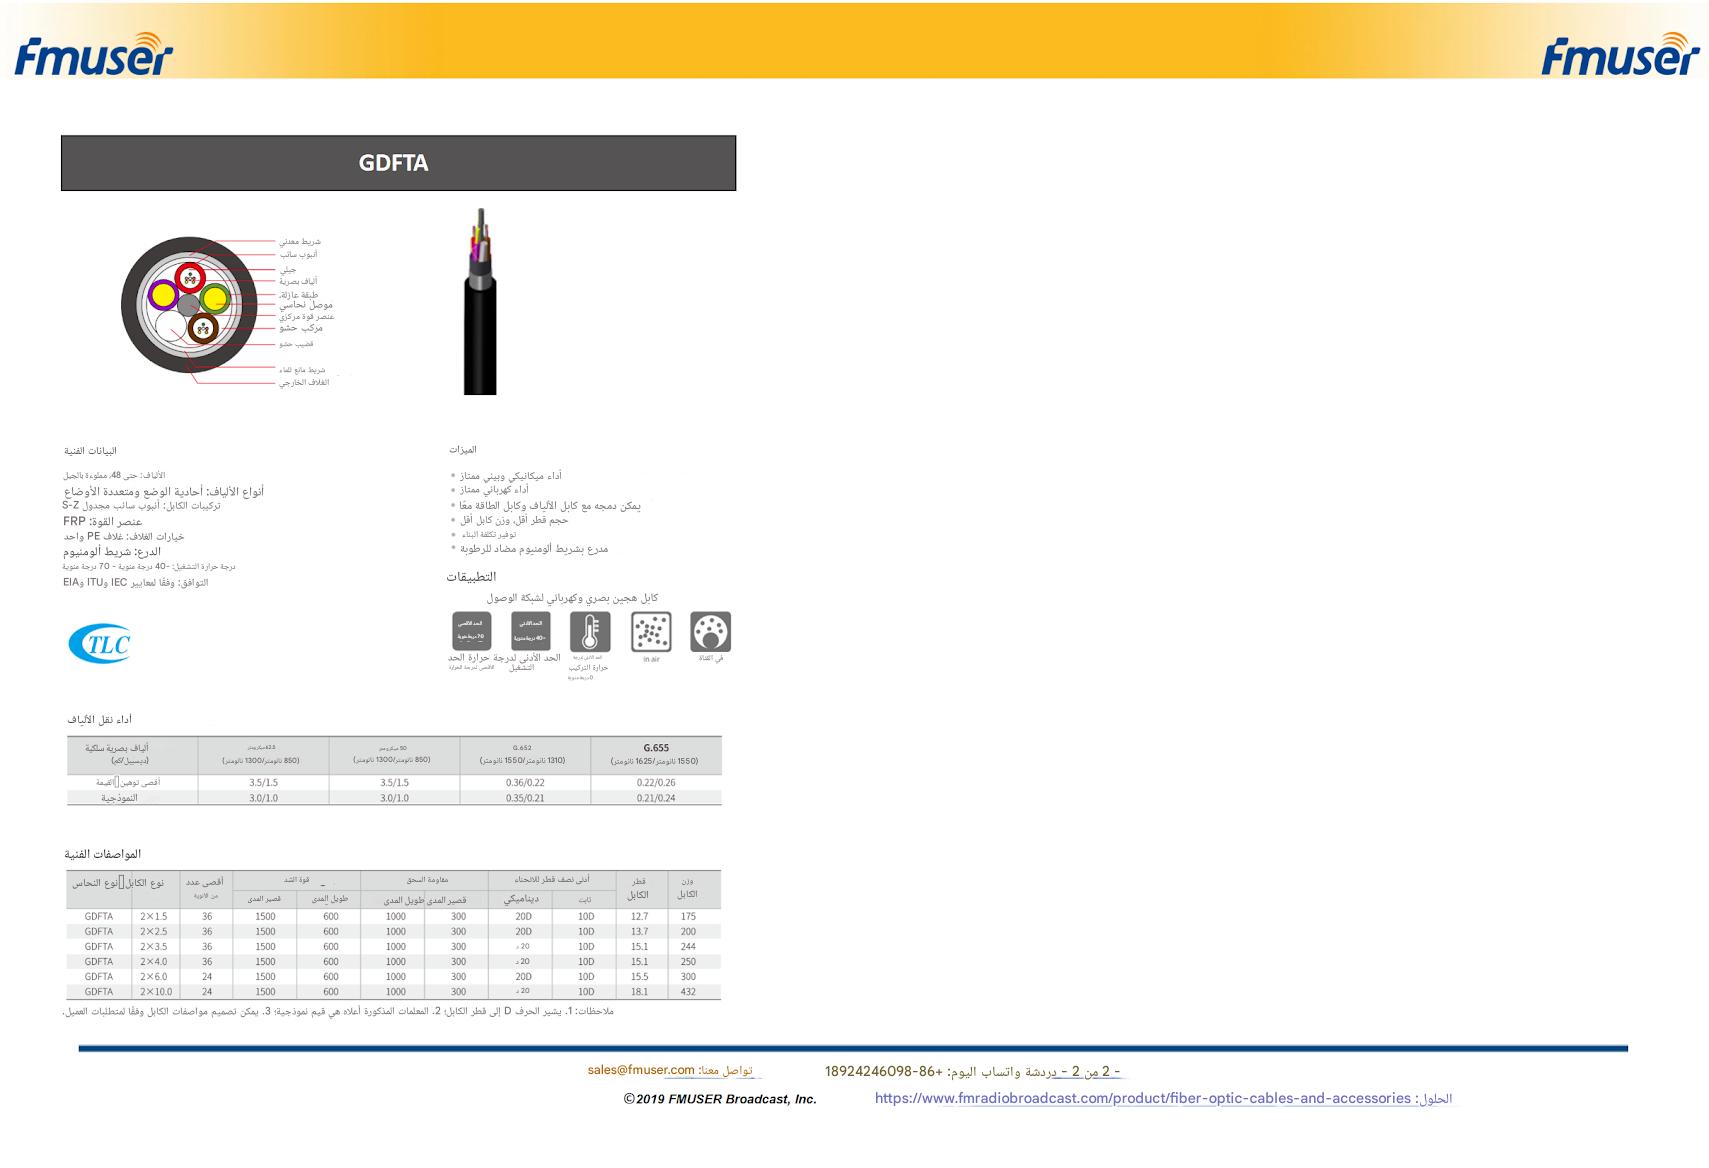Click the '2×4.0' copper type cell
Screen dimensions: 1709x1168
pyautogui.click(x=154, y=962)
